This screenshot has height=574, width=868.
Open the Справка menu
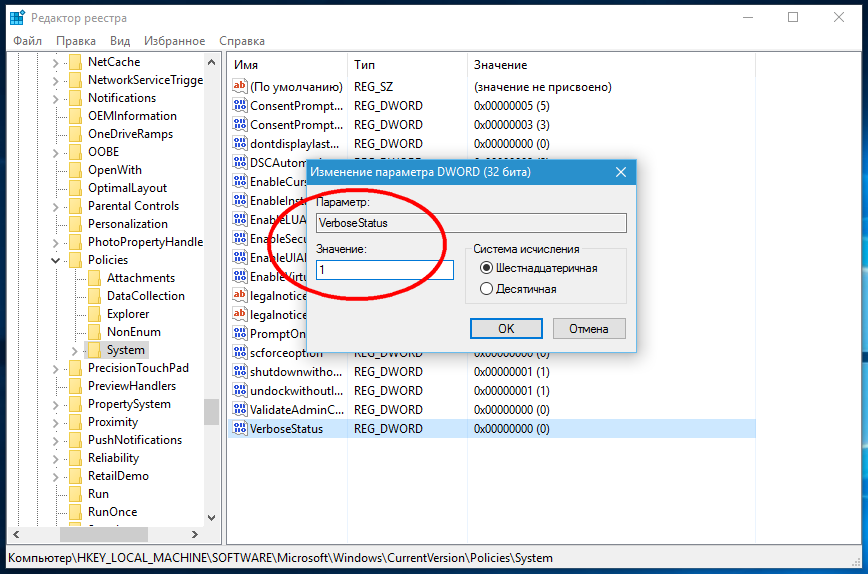pyautogui.click(x=242, y=41)
